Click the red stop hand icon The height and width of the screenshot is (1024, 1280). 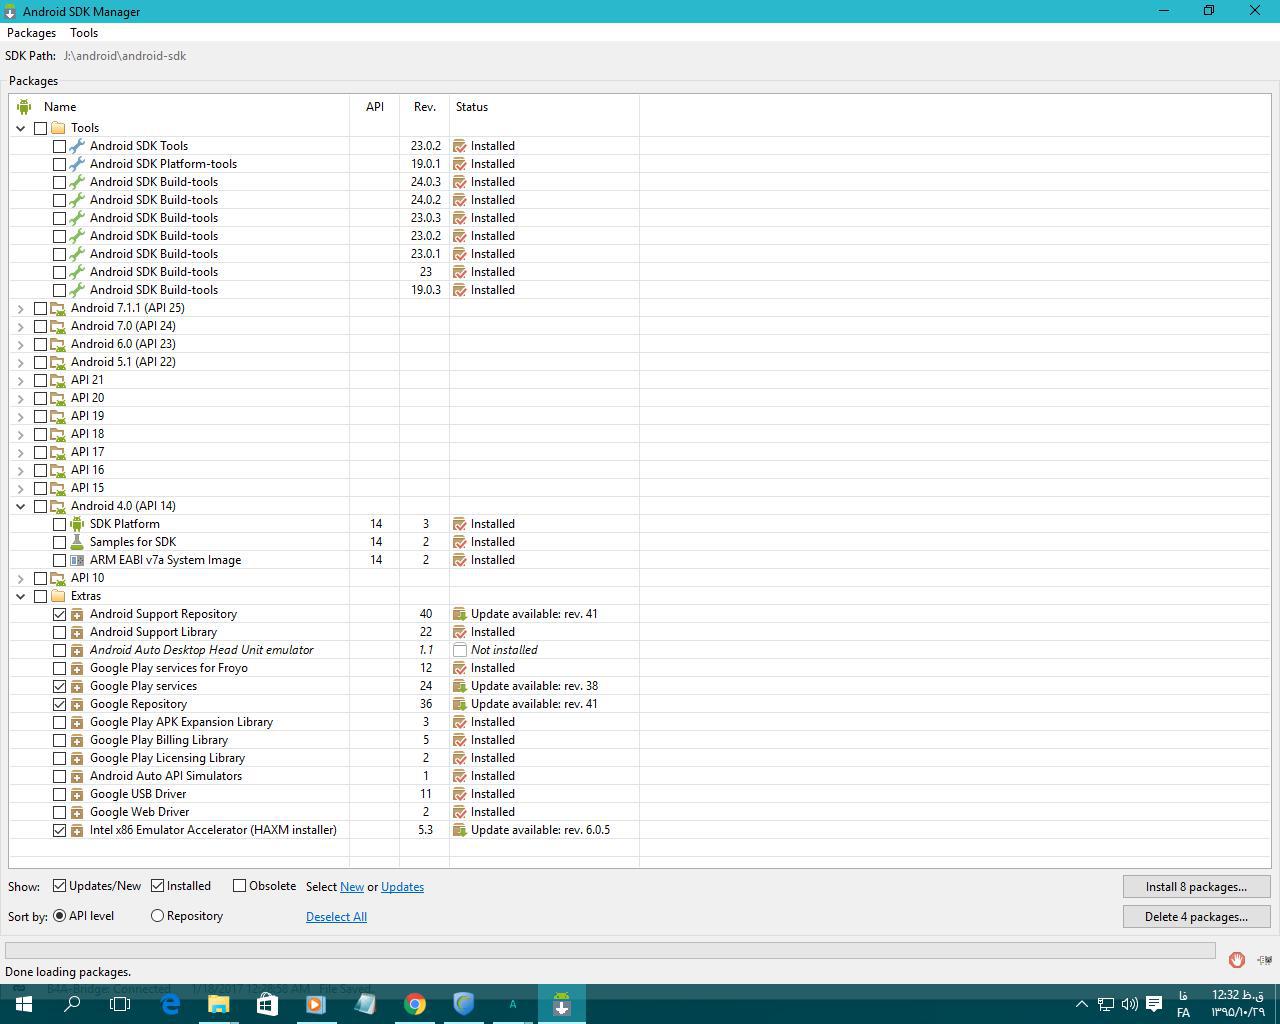click(x=1236, y=960)
